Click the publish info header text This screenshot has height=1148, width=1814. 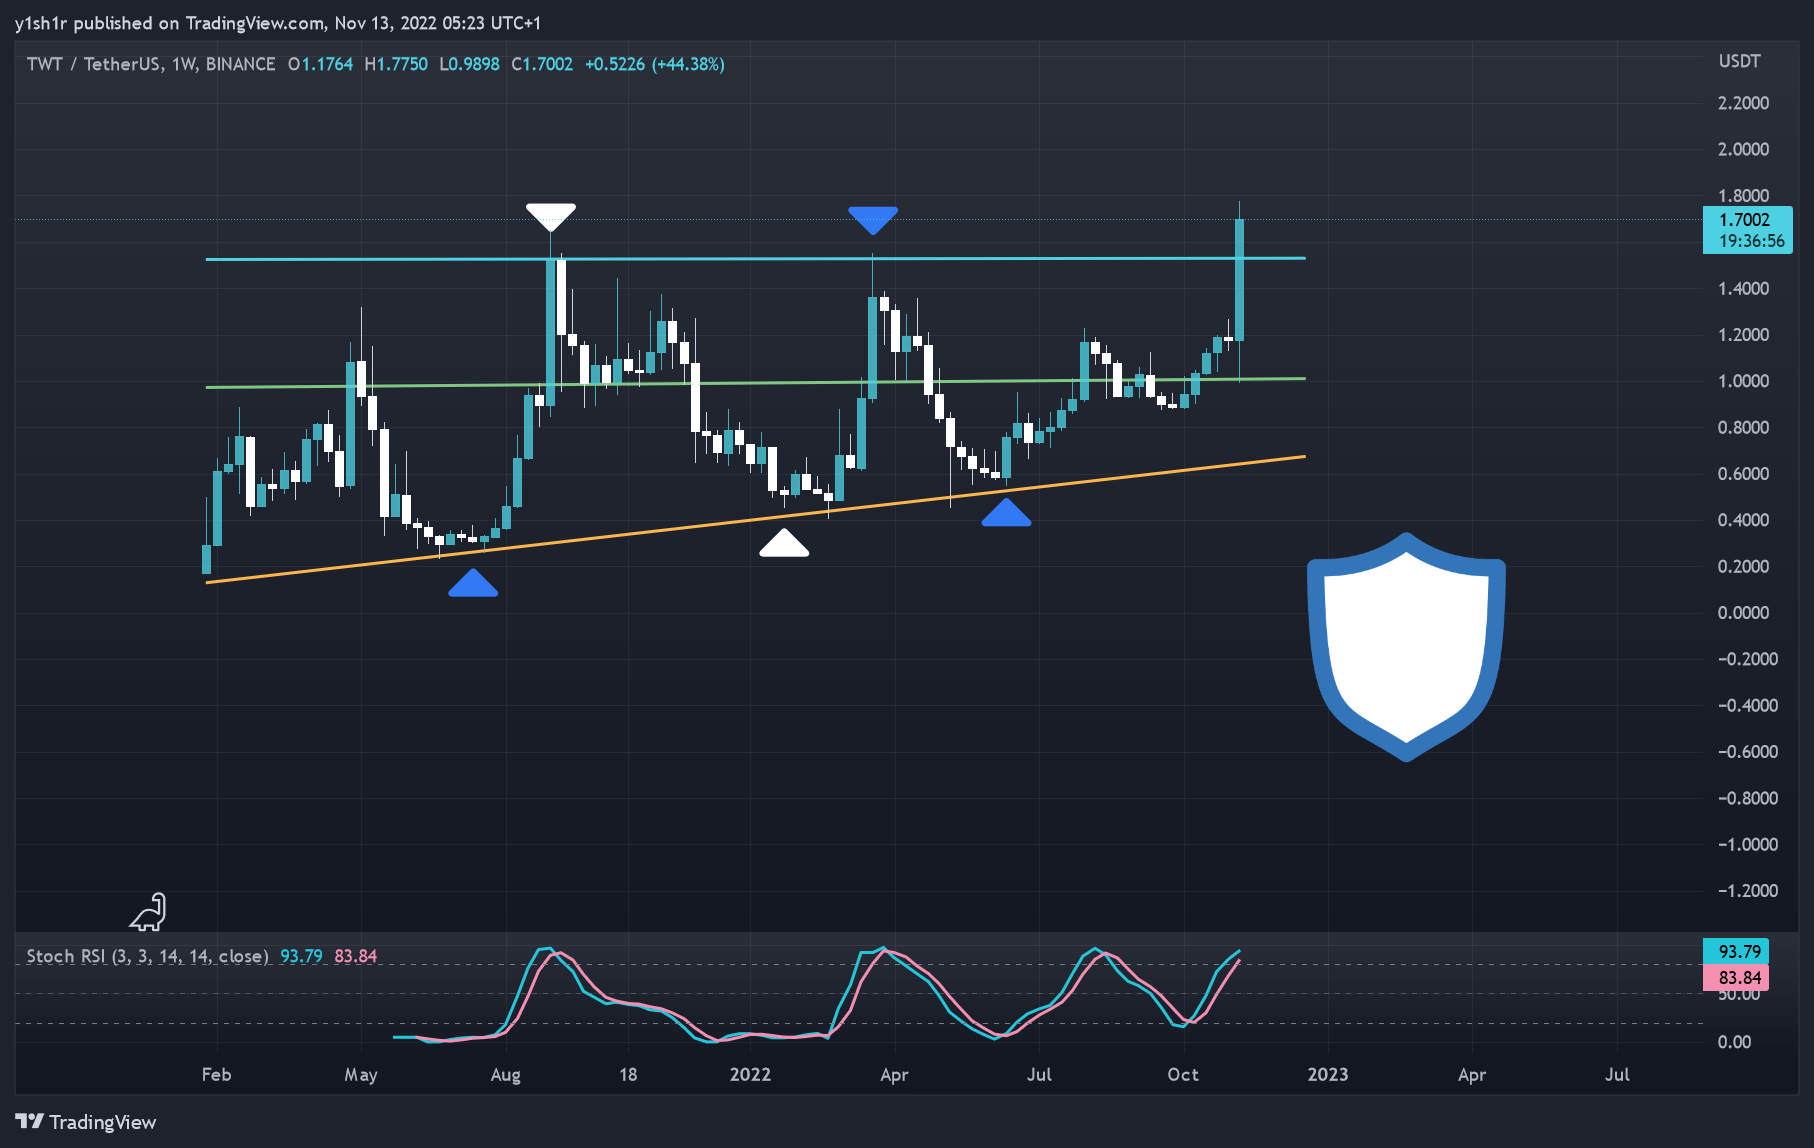pos(278,22)
